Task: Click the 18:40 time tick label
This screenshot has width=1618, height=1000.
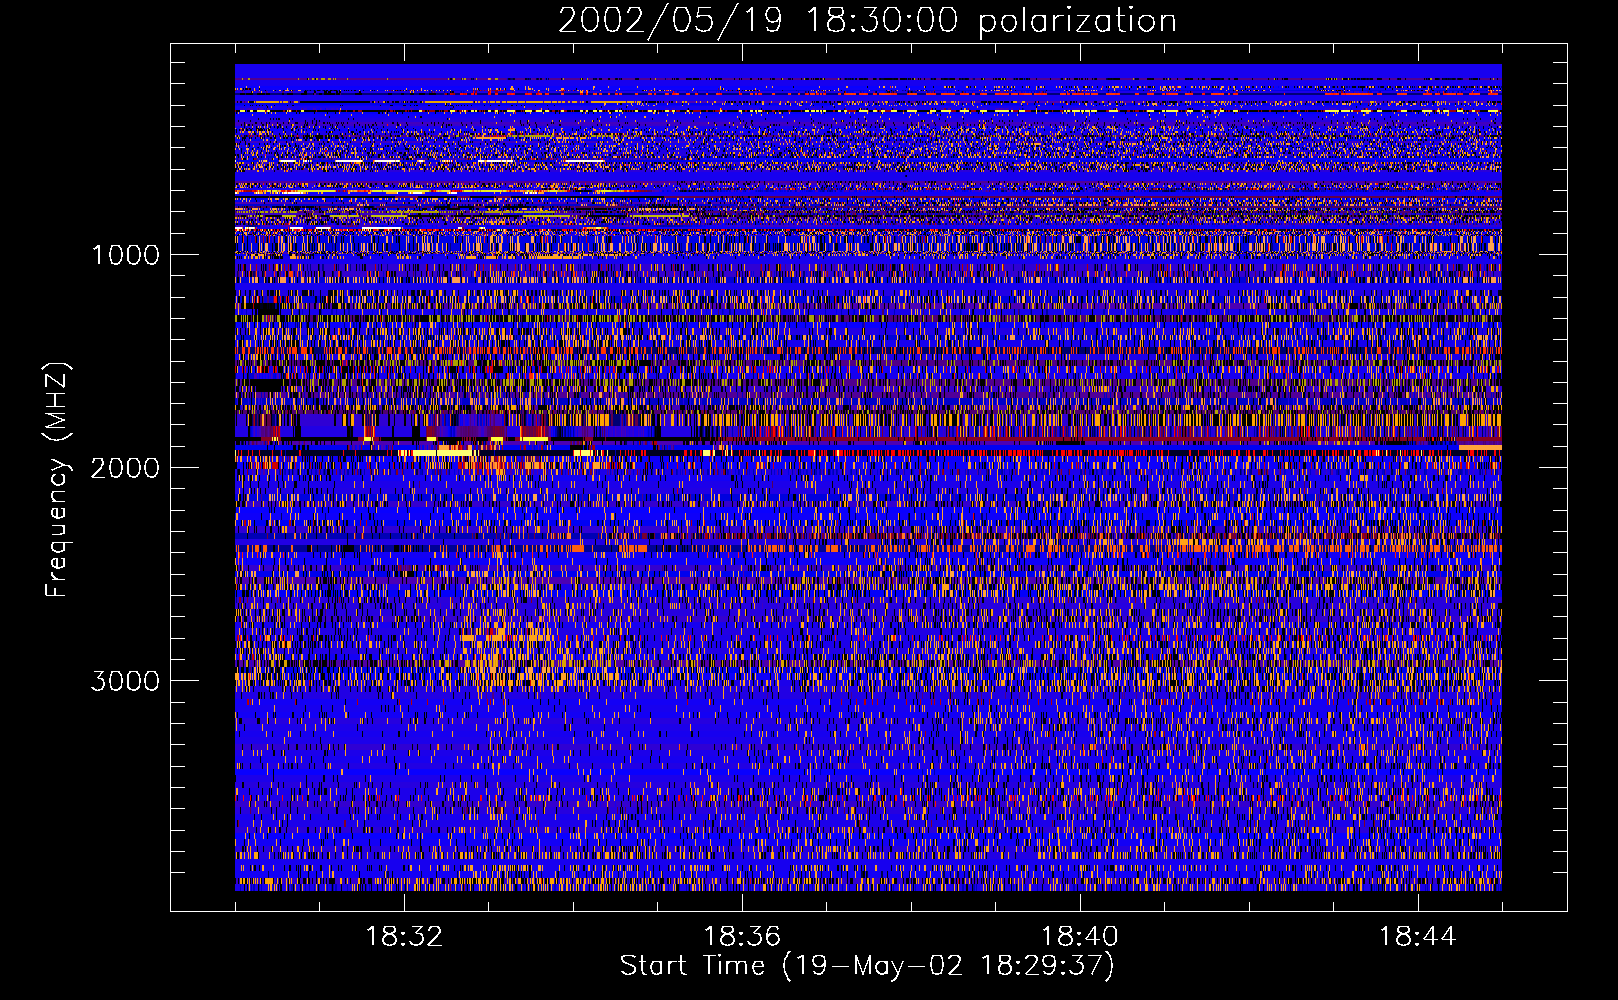Action: (1080, 937)
